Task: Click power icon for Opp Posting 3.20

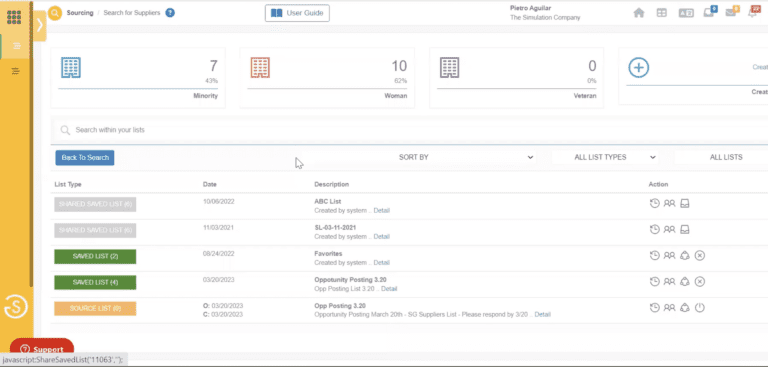Action: click(700, 308)
